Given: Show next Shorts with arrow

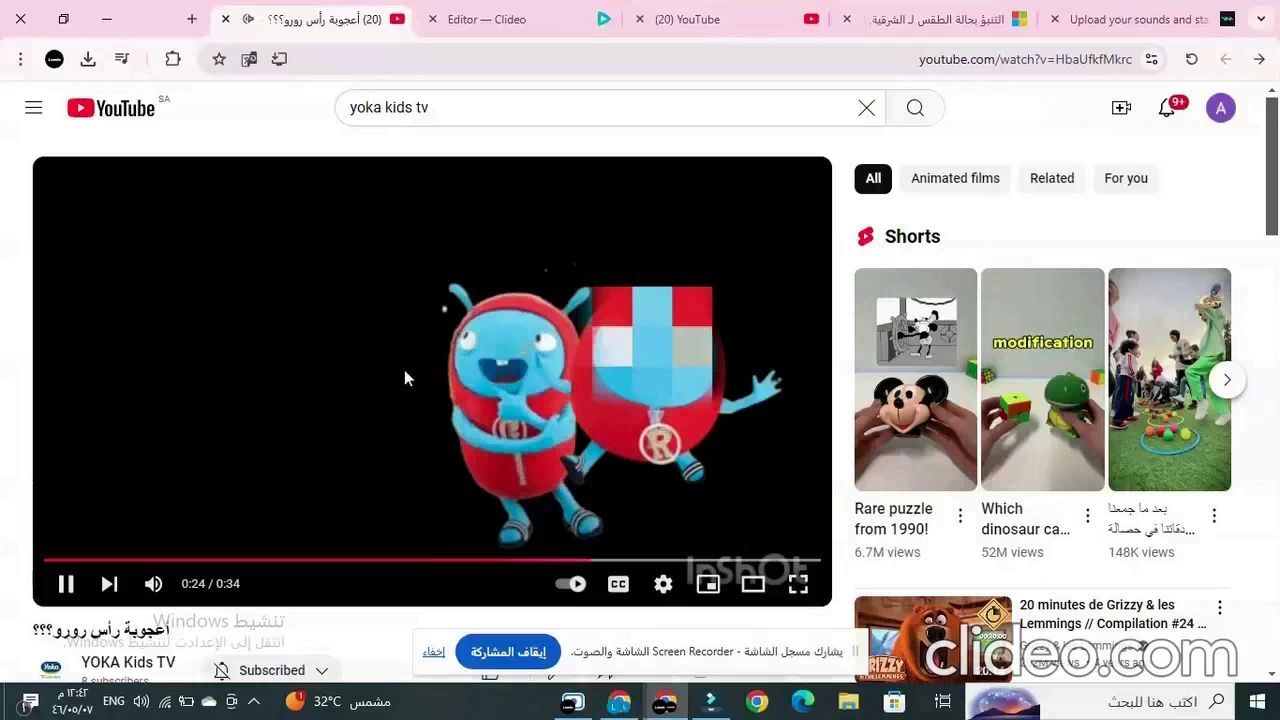Looking at the screenshot, I should click(1227, 380).
